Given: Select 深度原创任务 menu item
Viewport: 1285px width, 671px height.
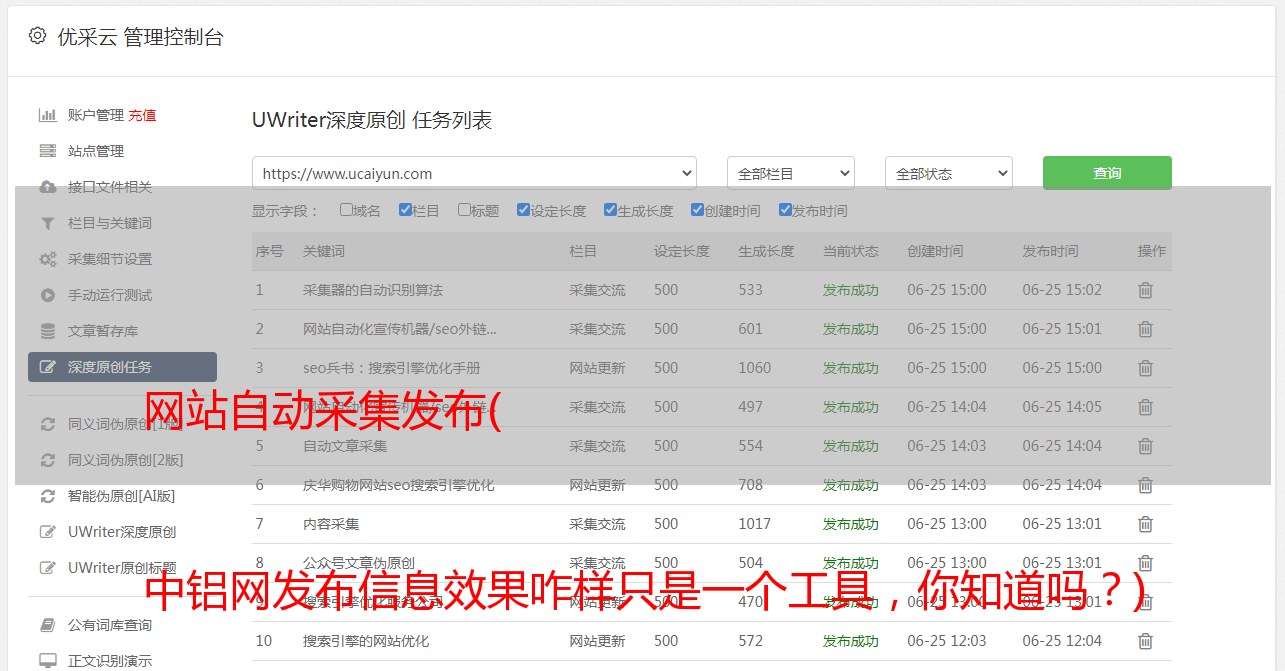Looking at the screenshot, I should (122, 367).
